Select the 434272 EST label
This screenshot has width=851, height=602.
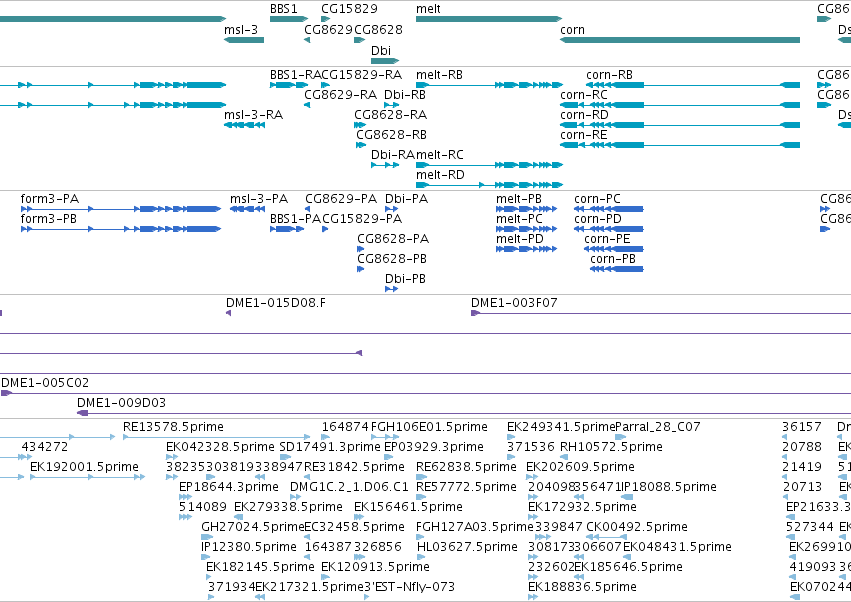pyautogui.click(x=45, y=447)
